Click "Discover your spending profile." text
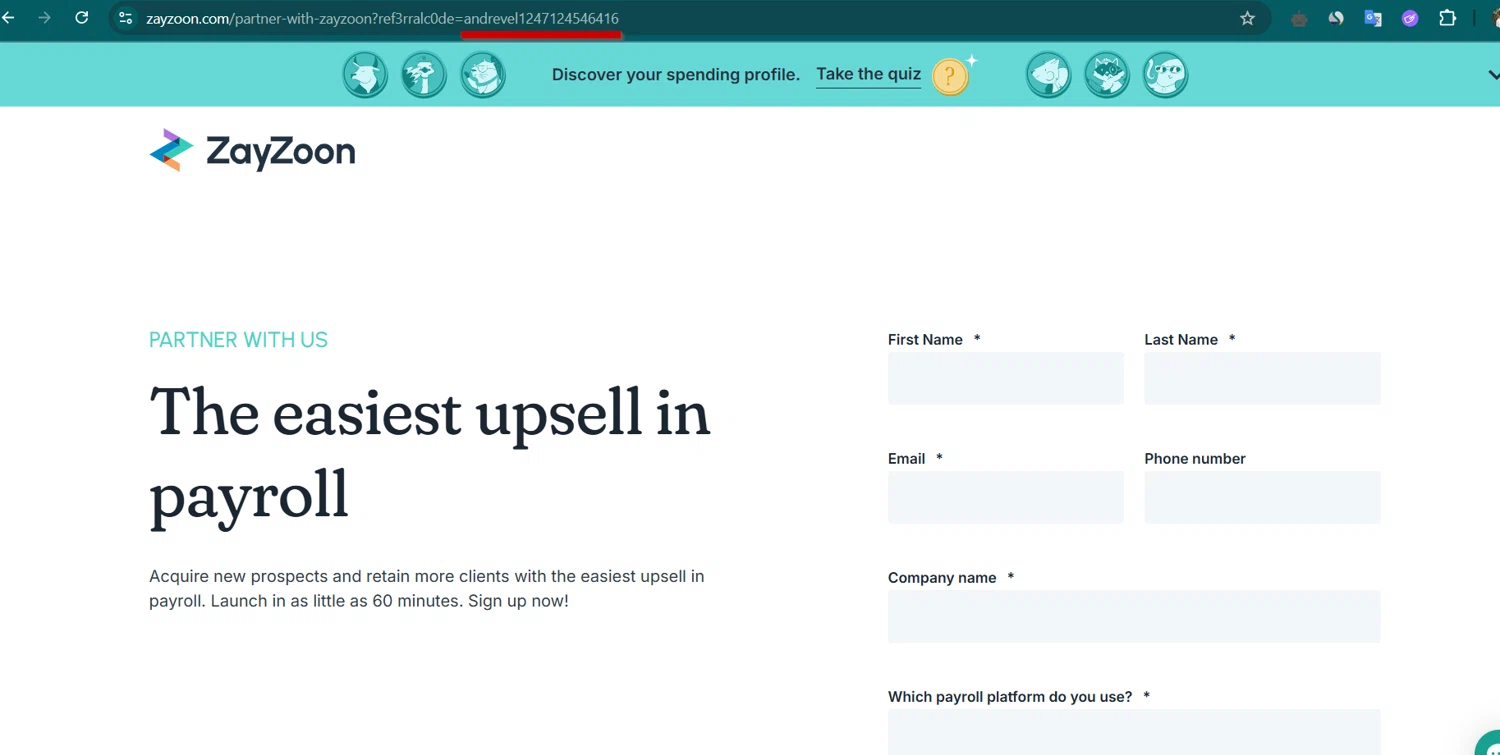Screen dimensions: 1500x755 pos(676,75)
